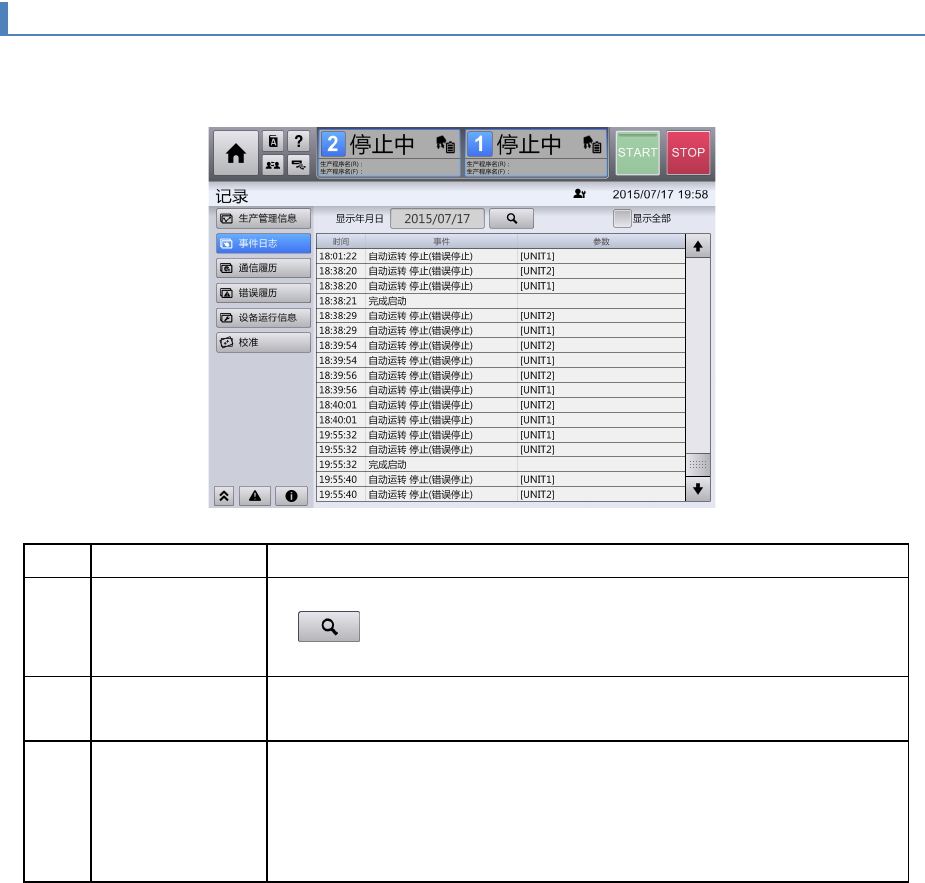The image size is (925, 883).
Task: Select the unit 2 停止中 status panel
Action: (x=389, y=153)
